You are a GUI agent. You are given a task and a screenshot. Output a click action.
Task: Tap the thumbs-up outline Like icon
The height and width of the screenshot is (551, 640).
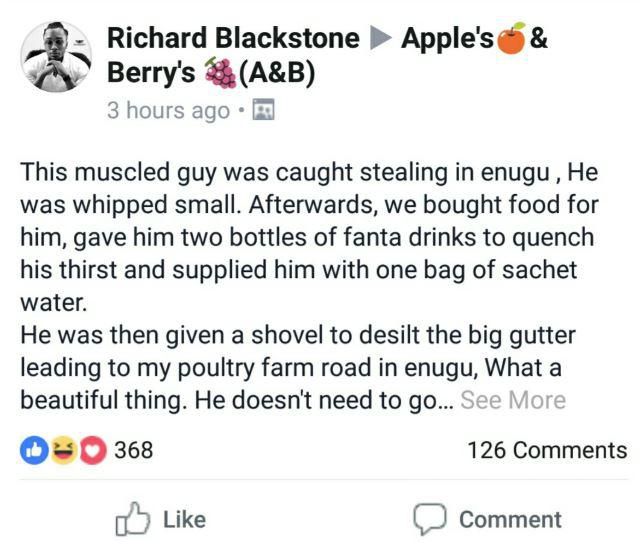[132, 519]
